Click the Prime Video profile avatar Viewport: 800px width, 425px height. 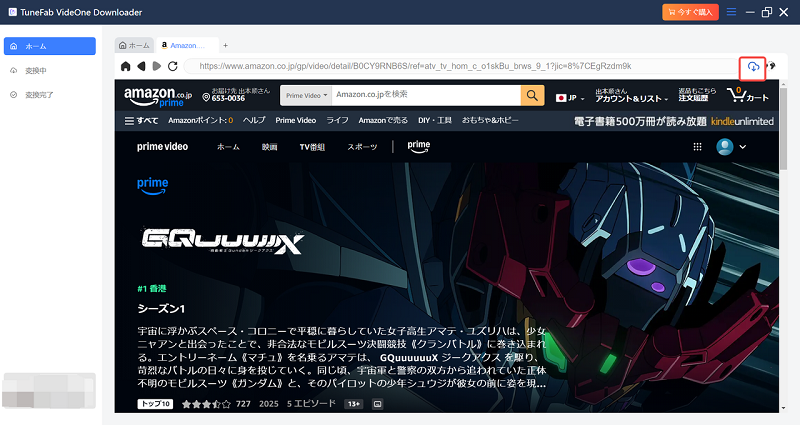pos(724,147)
